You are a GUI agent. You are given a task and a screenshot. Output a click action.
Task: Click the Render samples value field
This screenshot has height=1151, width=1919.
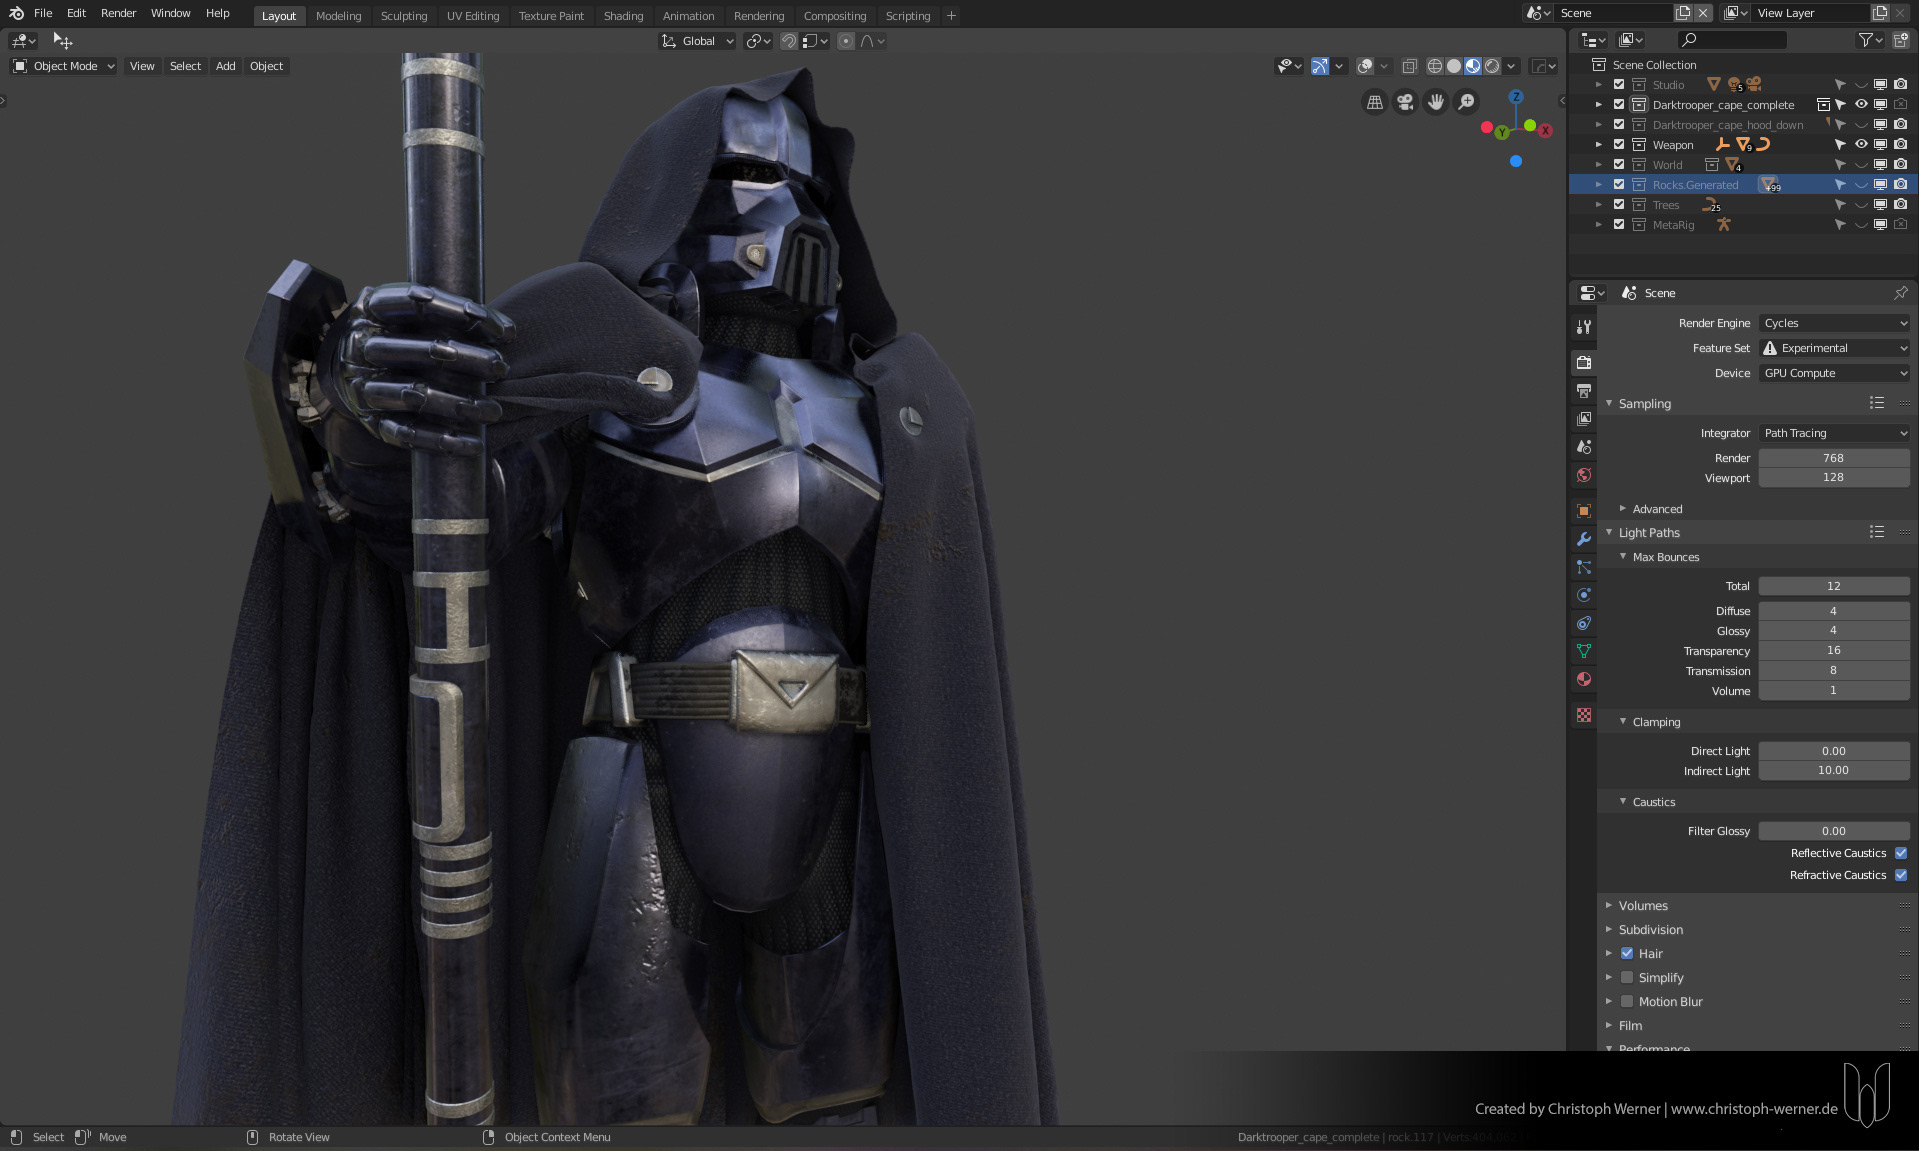tap(1833, 458)
